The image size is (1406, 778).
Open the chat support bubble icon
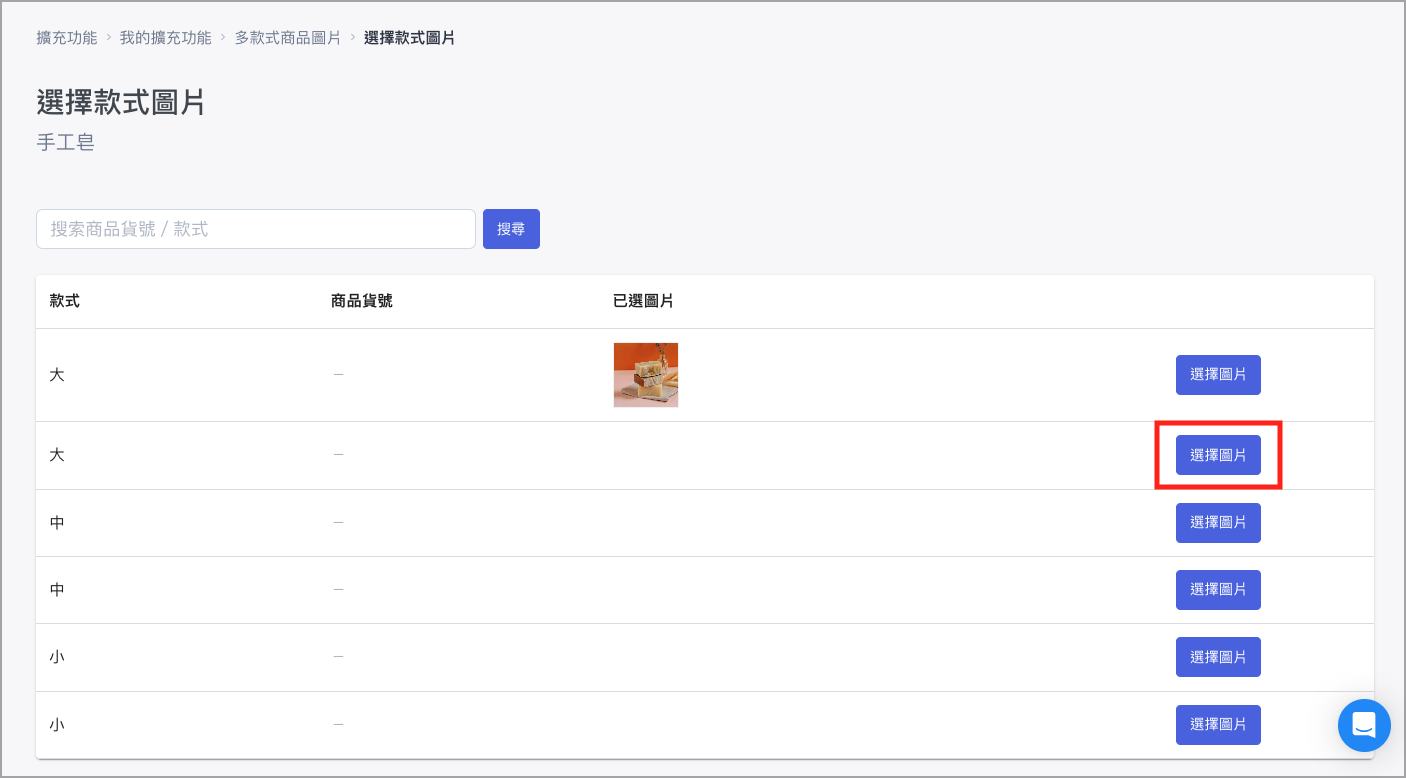(x=1364, y=725)
